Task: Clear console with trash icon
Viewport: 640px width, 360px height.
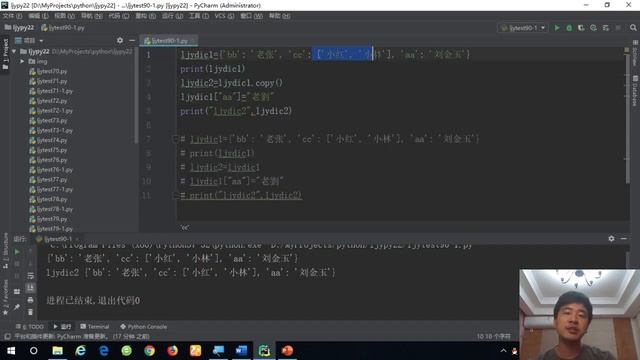Action: click(x=31, y=312)
